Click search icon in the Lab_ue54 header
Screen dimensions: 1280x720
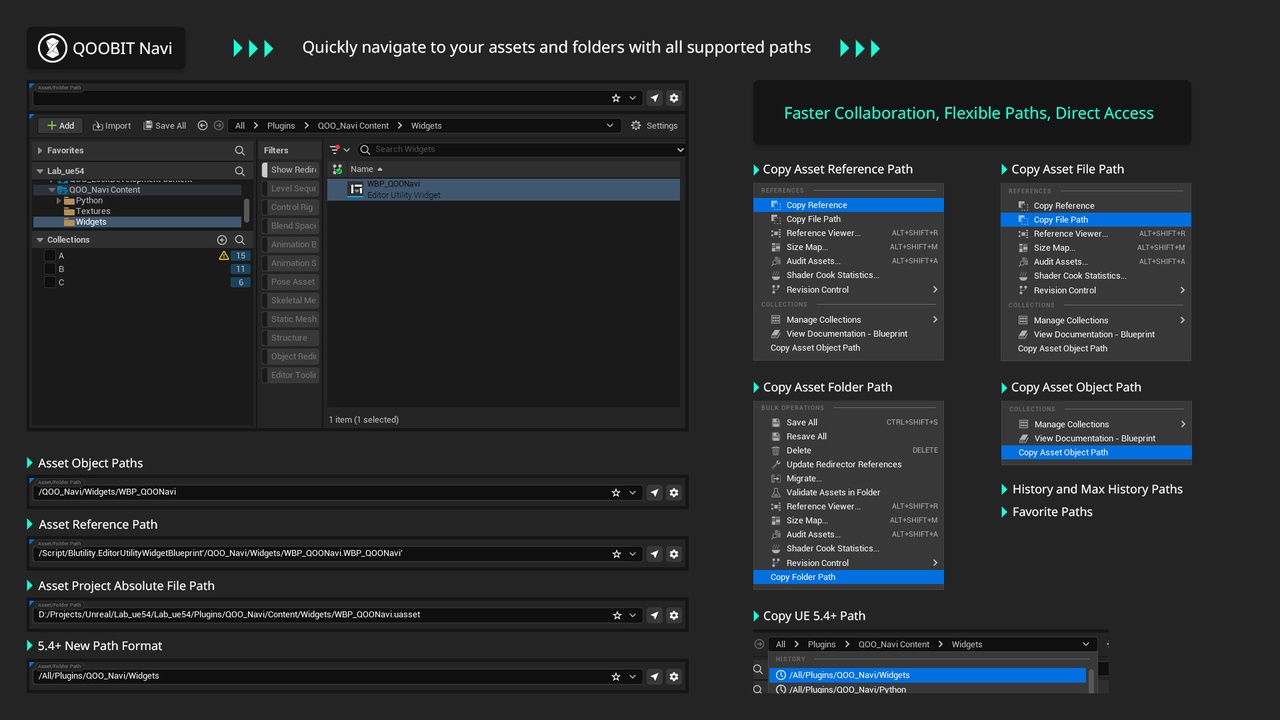(240, 171)
